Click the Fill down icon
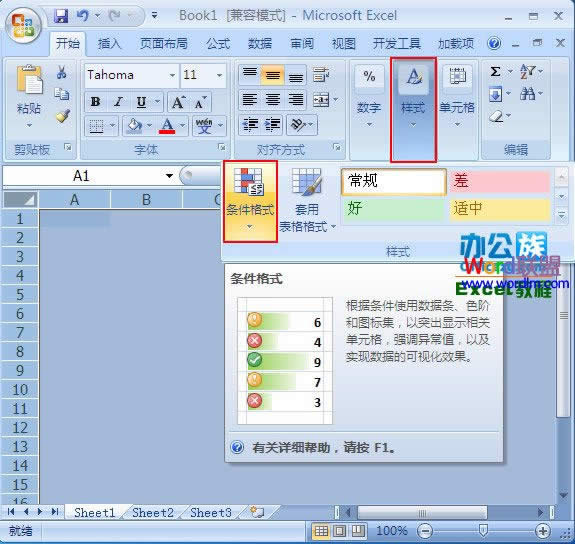Image resolution: width=575 pixels, height=544 pixels. [x=495, y=95]
